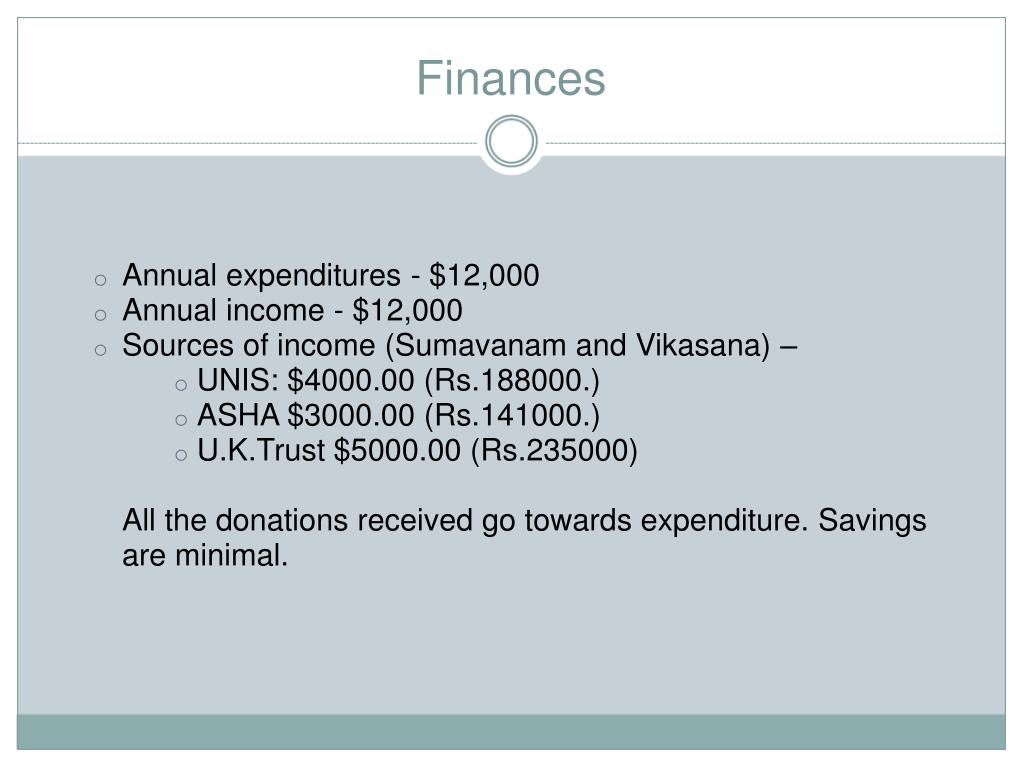Click the bullet marker before ASHA
The width and height of the screenshot is (1023, 767).
pyautogui.click(x=181, y=421)
